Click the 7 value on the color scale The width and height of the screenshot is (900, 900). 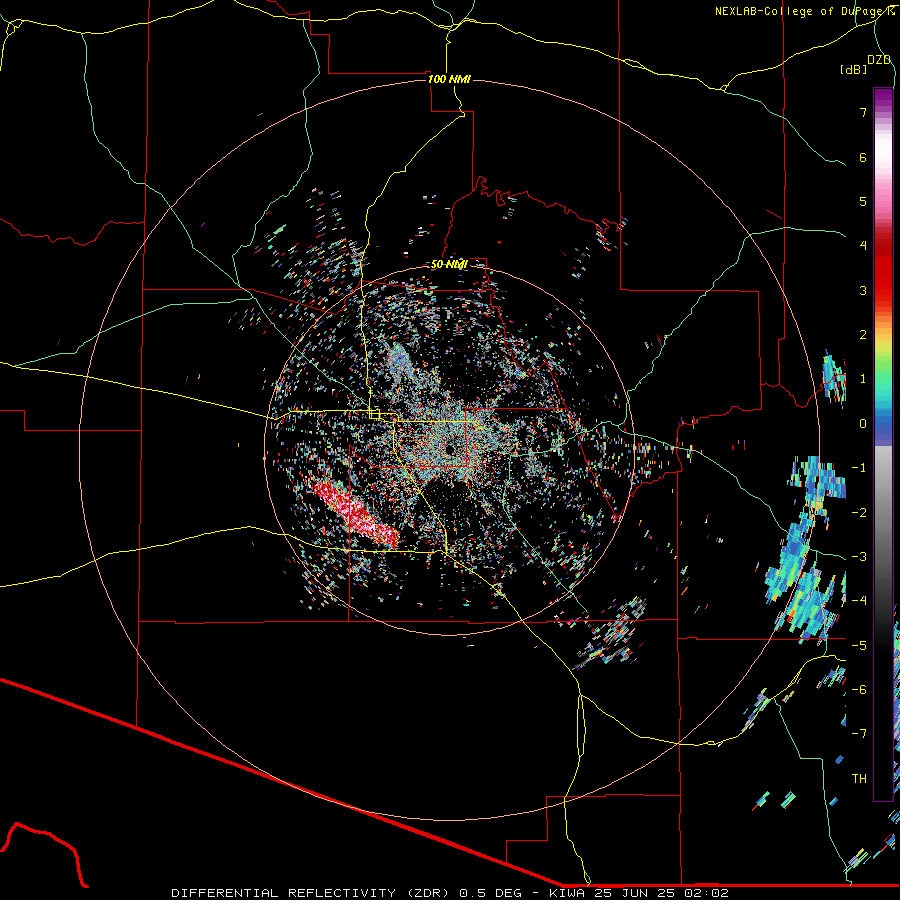863,113
